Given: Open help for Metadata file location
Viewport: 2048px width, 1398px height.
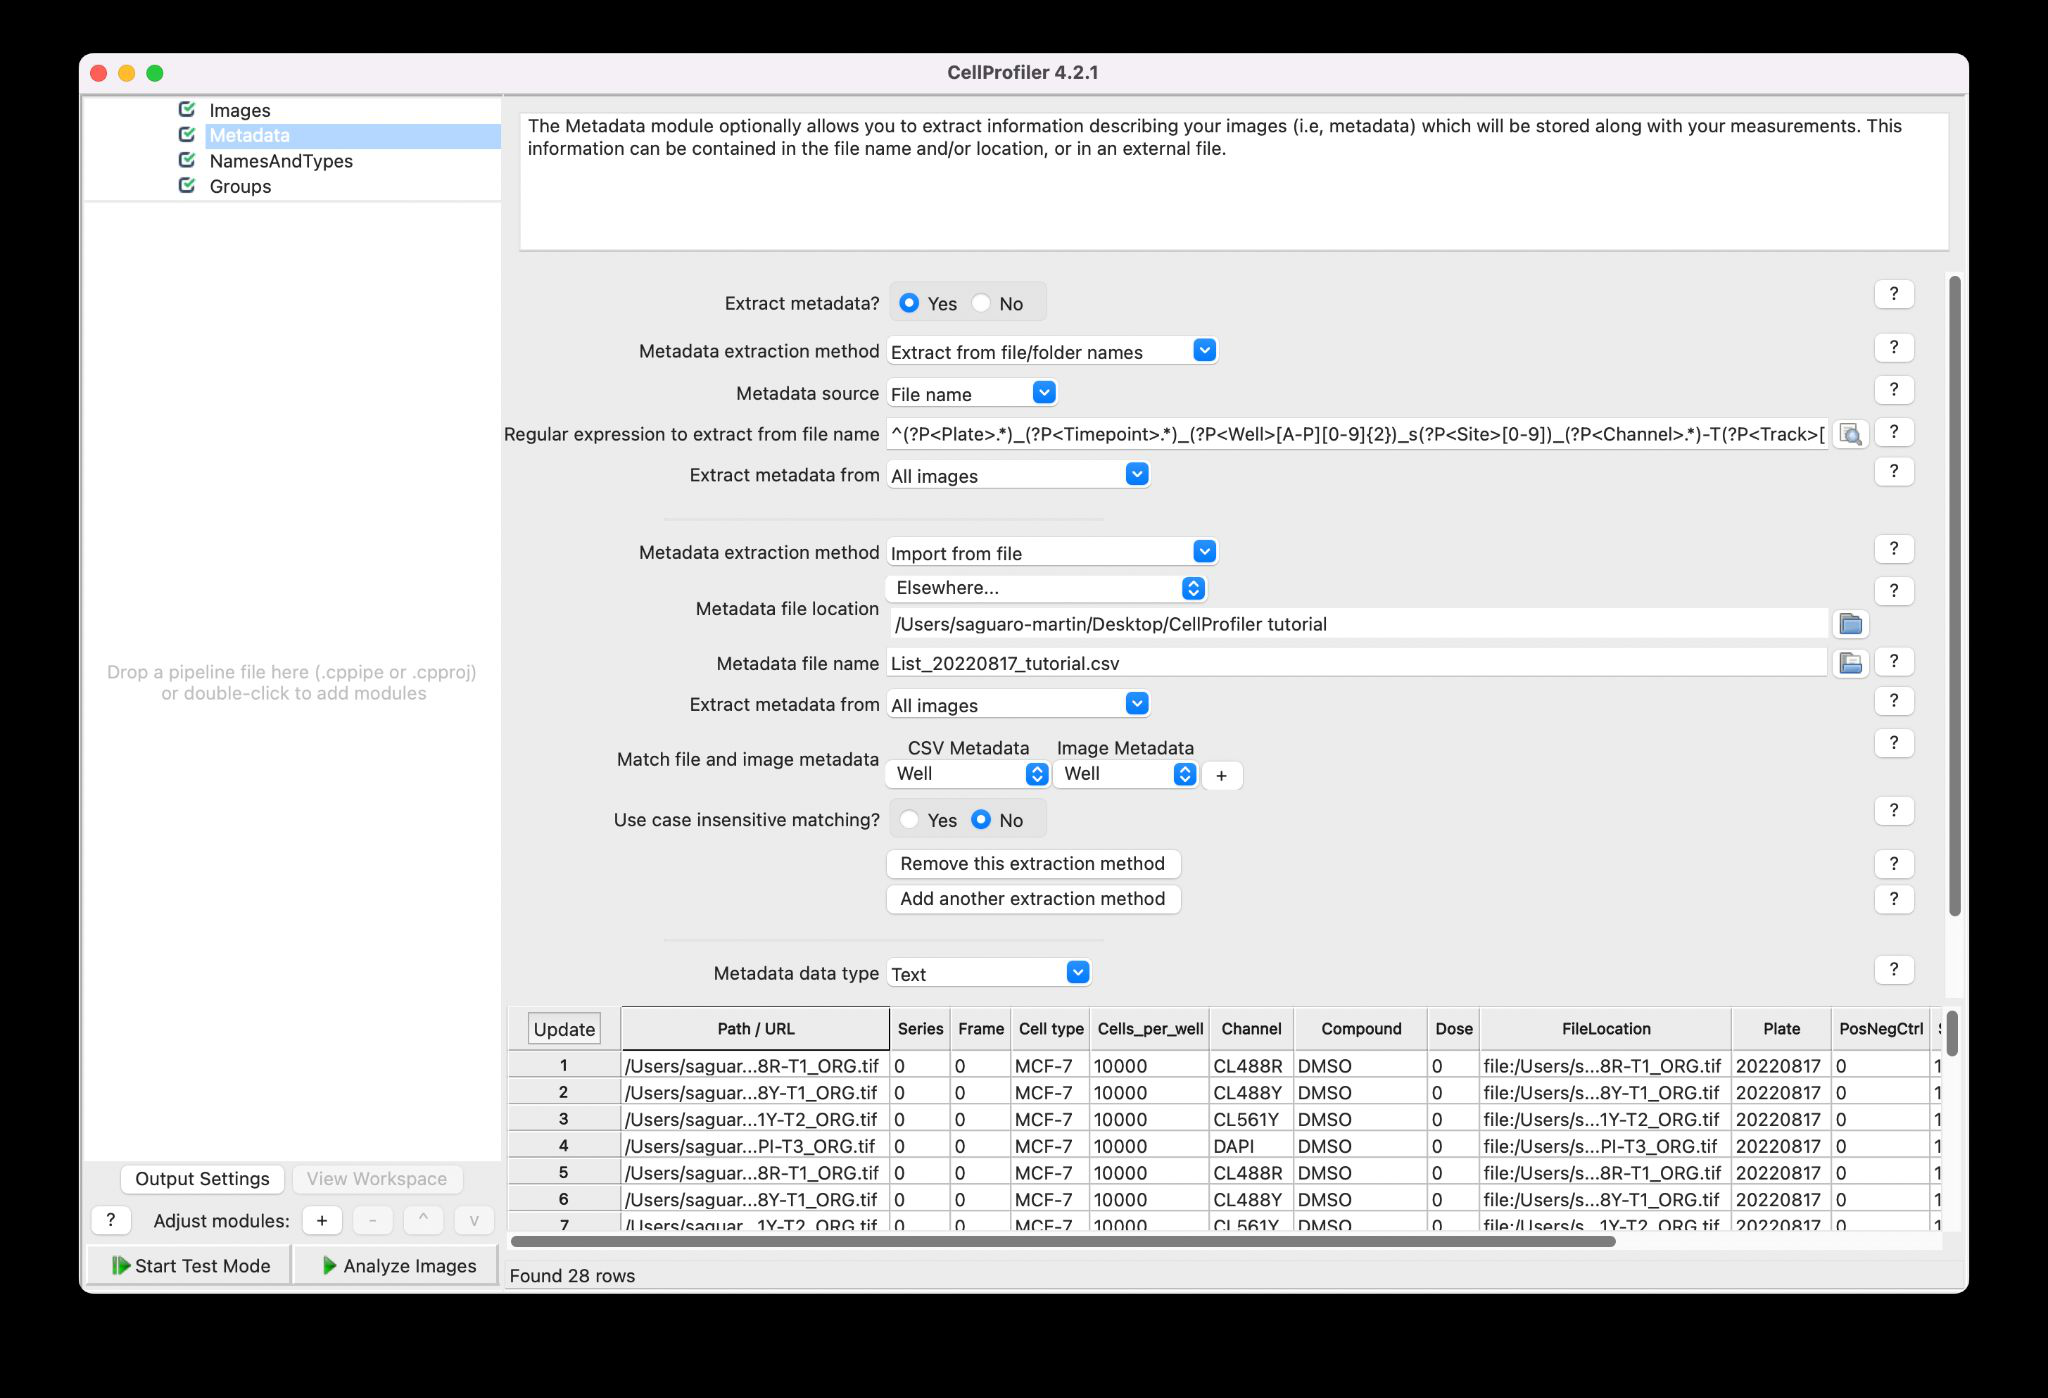Looking at the screenshot, I should [1894, 591].
